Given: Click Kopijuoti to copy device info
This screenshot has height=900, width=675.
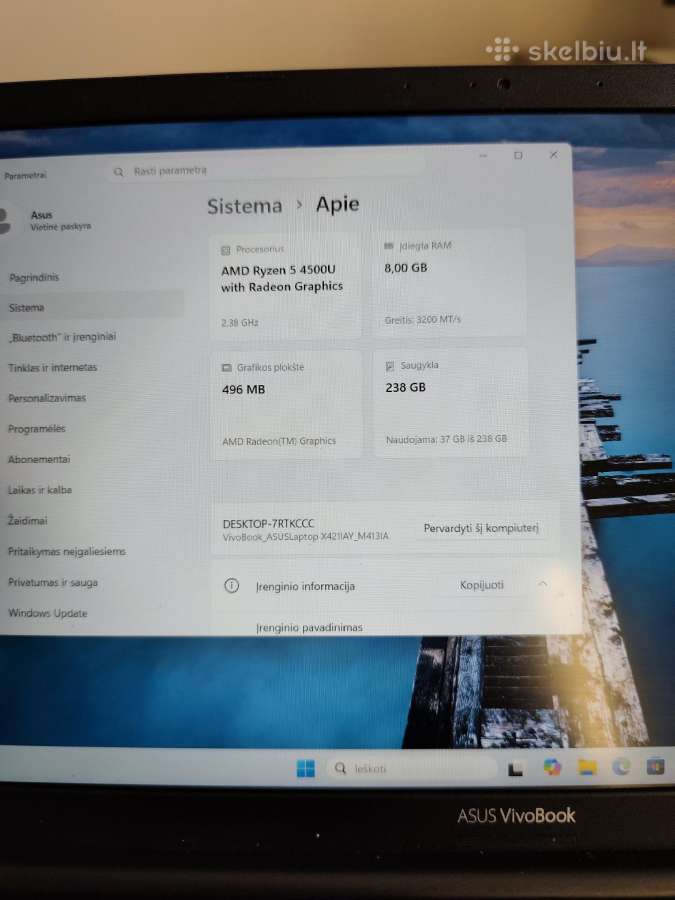Looking at the screenshot, I should (482, 585).
